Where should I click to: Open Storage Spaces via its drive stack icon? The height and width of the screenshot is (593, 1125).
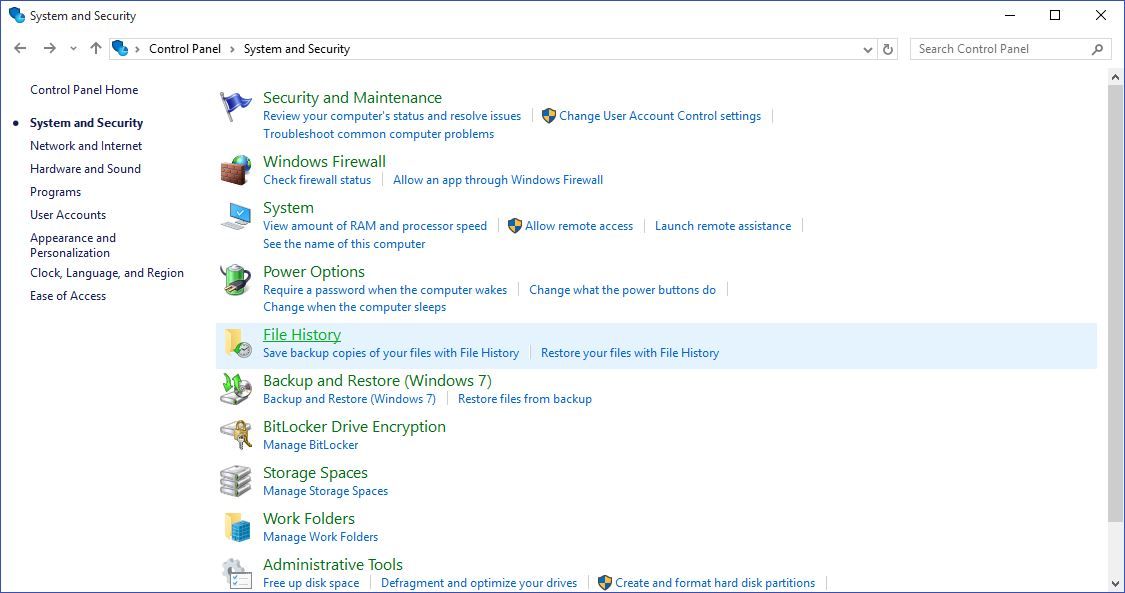point(235,481)
